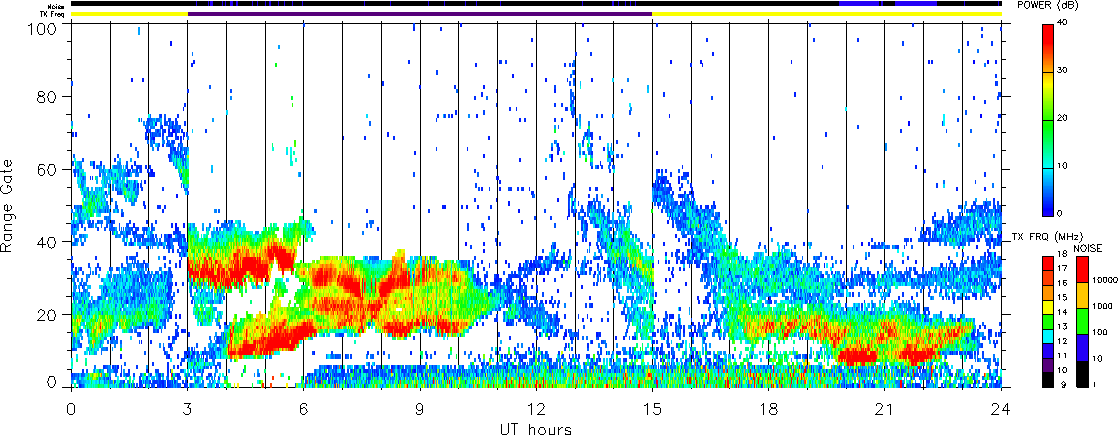Click the 'POWER (dB)' colorbar title
This screenshot has height=435, width=1118.
click(x=1047, y=5)
